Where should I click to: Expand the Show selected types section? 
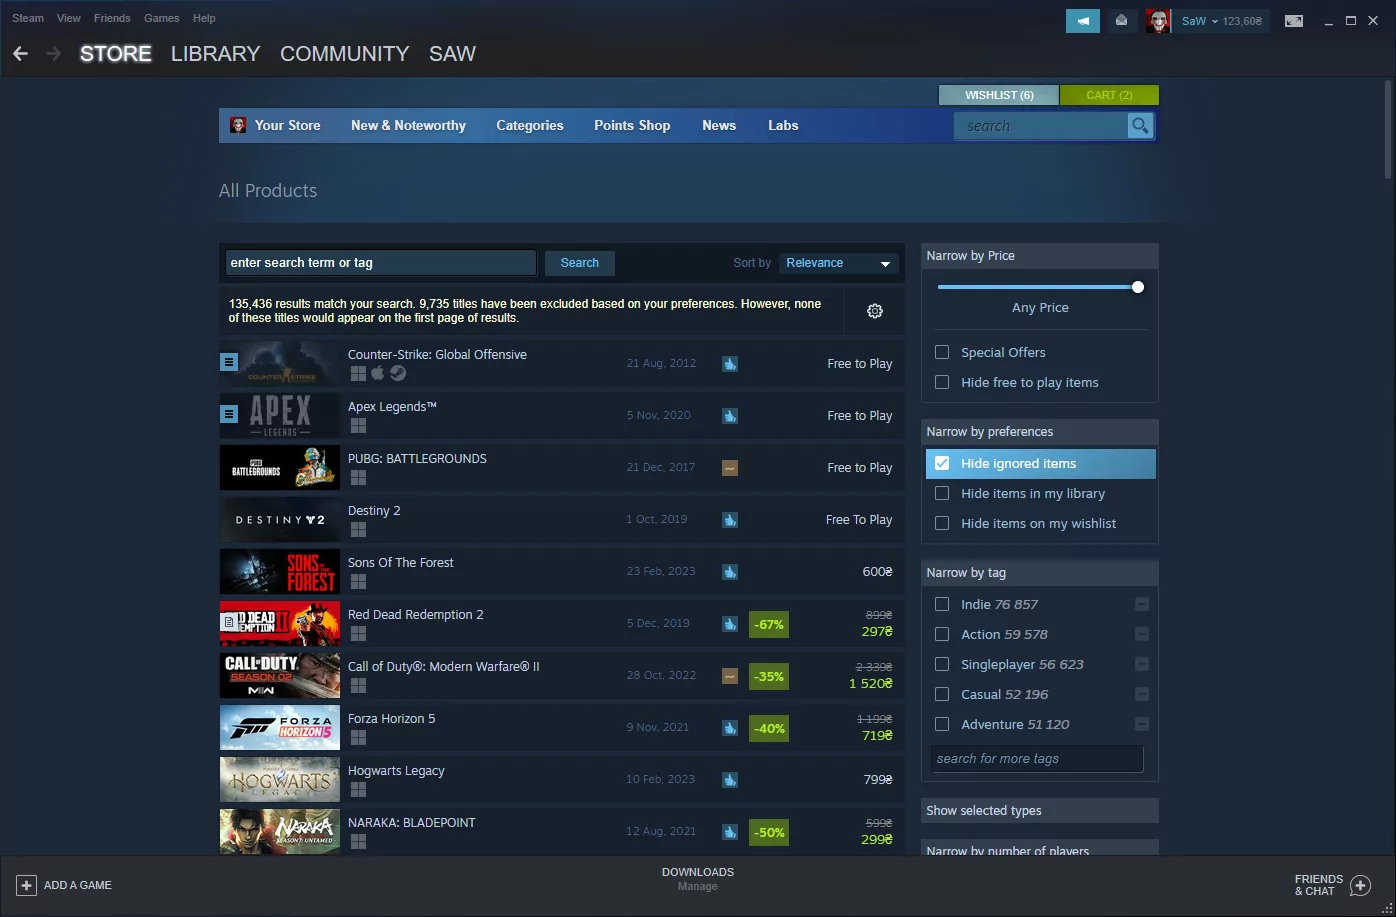point(1039,811)
